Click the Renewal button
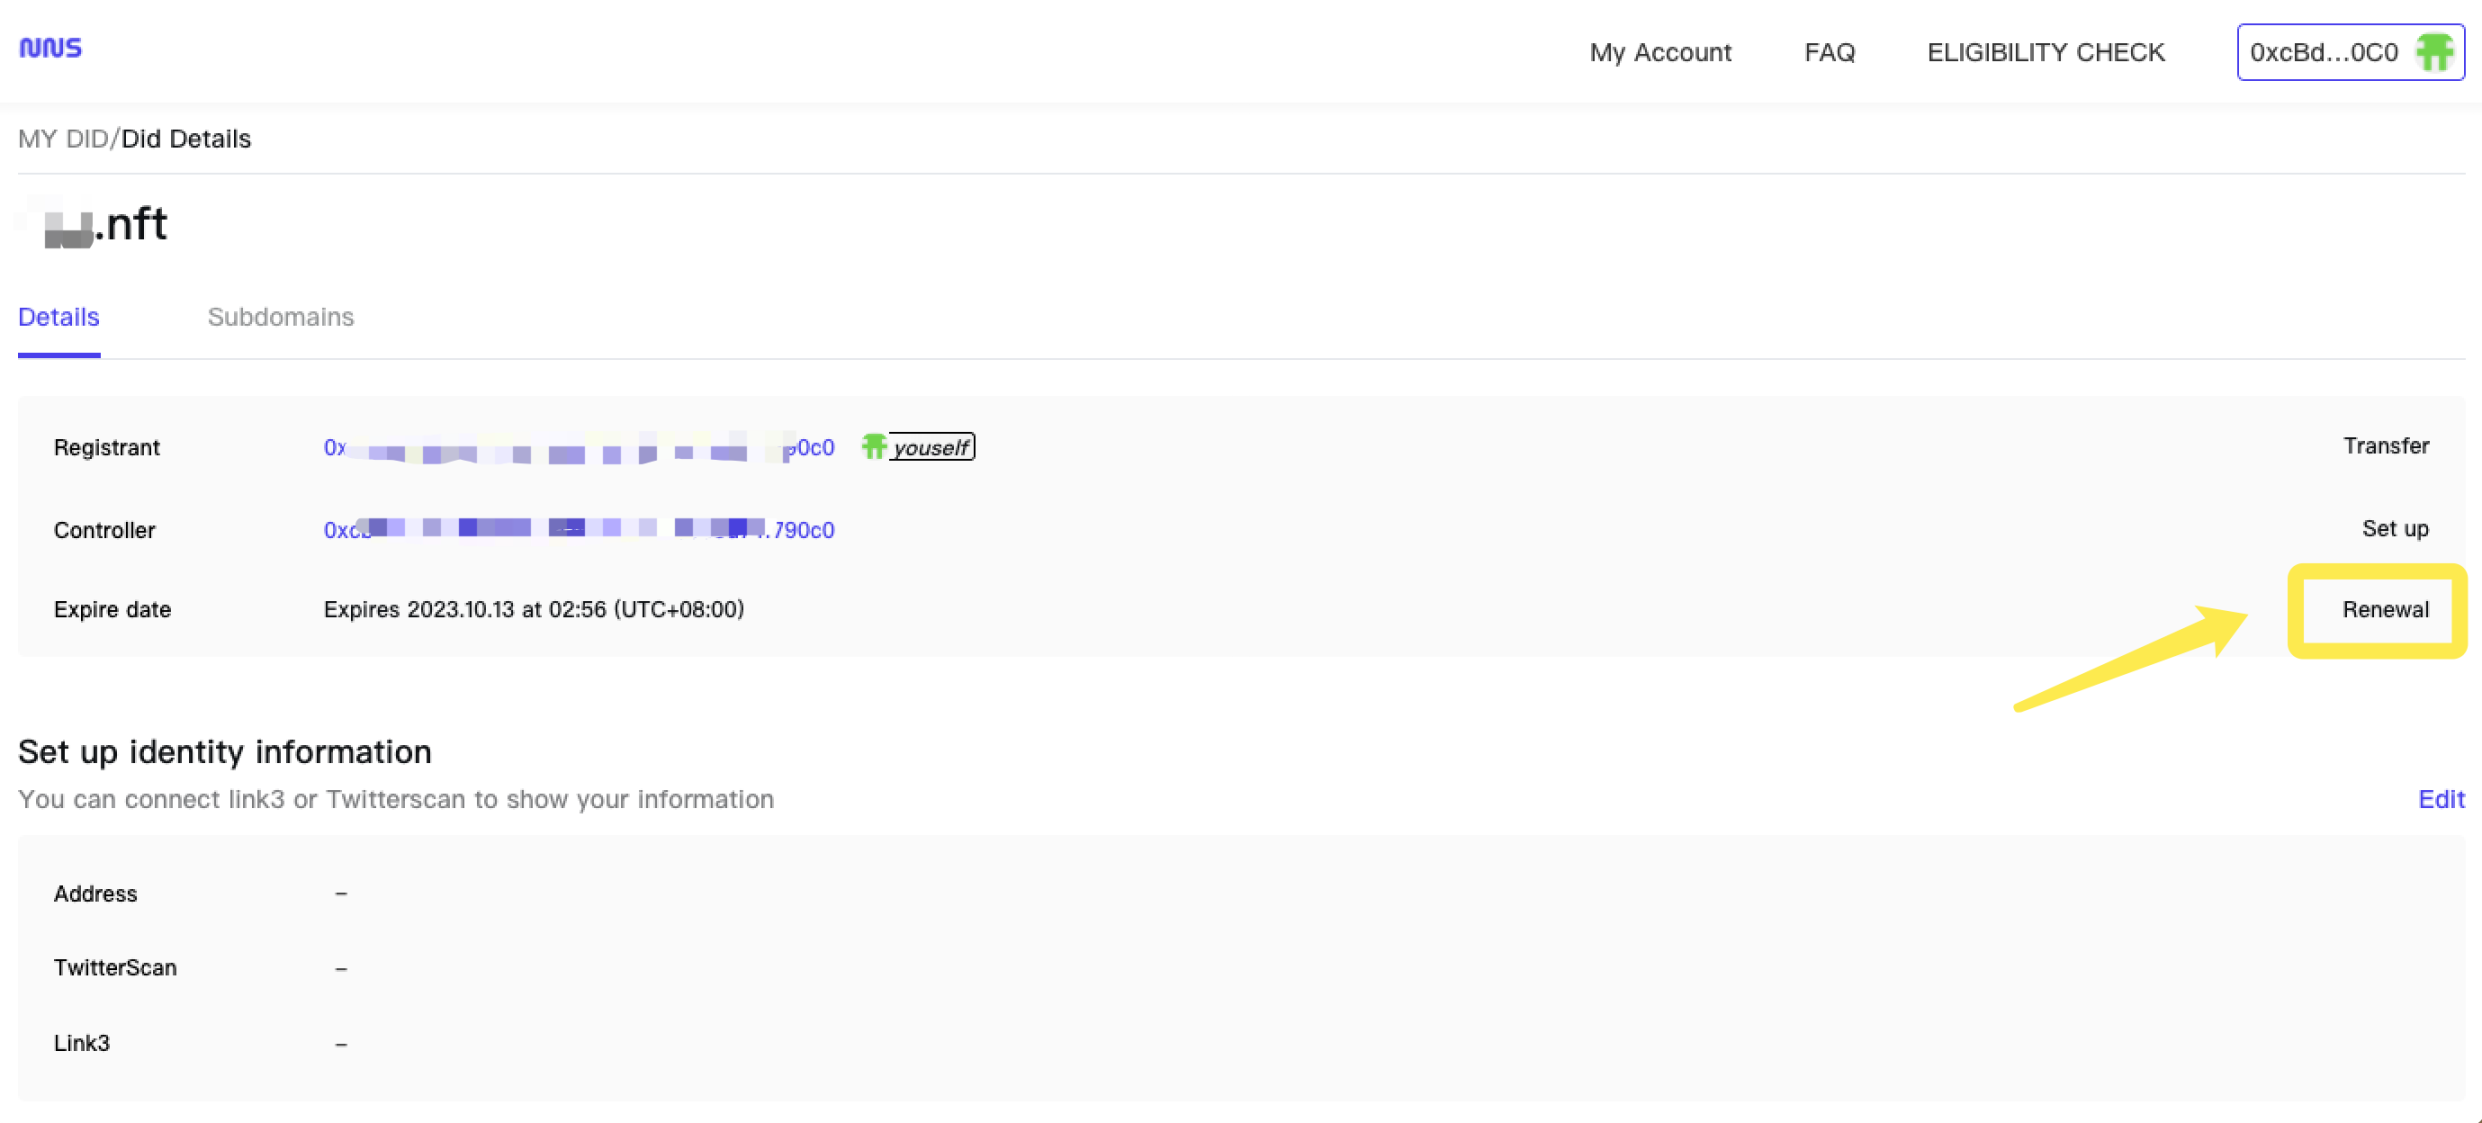The height and width of the screenshot is (1123, 2482). click(2384, 609)
